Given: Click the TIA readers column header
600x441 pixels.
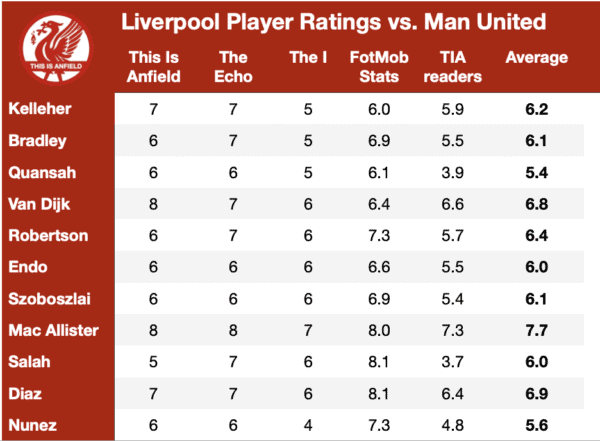Looking at the screenshot, I should [x=452, y=67].
